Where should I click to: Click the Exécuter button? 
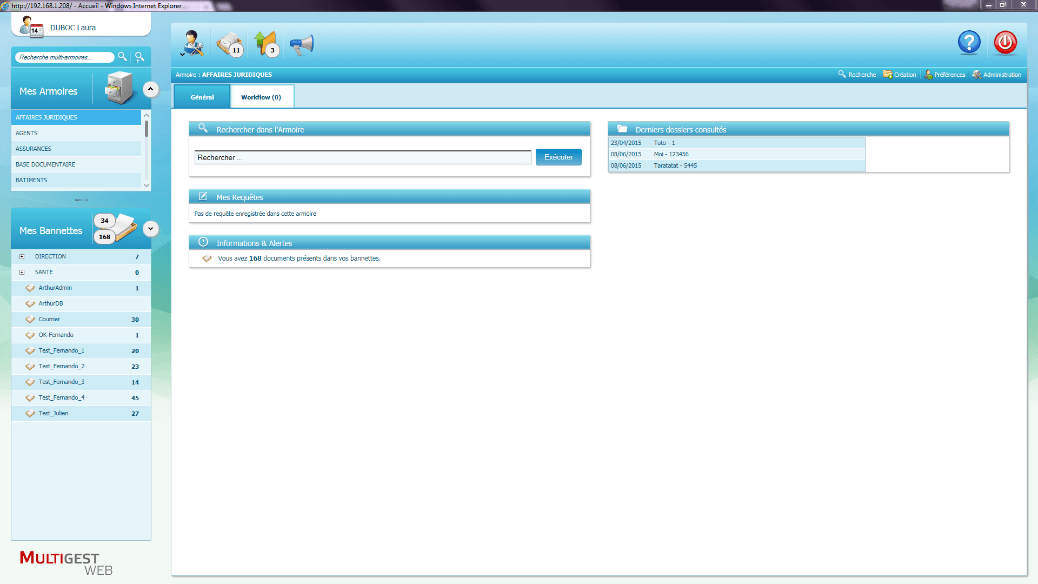click(x=558, y=157)
